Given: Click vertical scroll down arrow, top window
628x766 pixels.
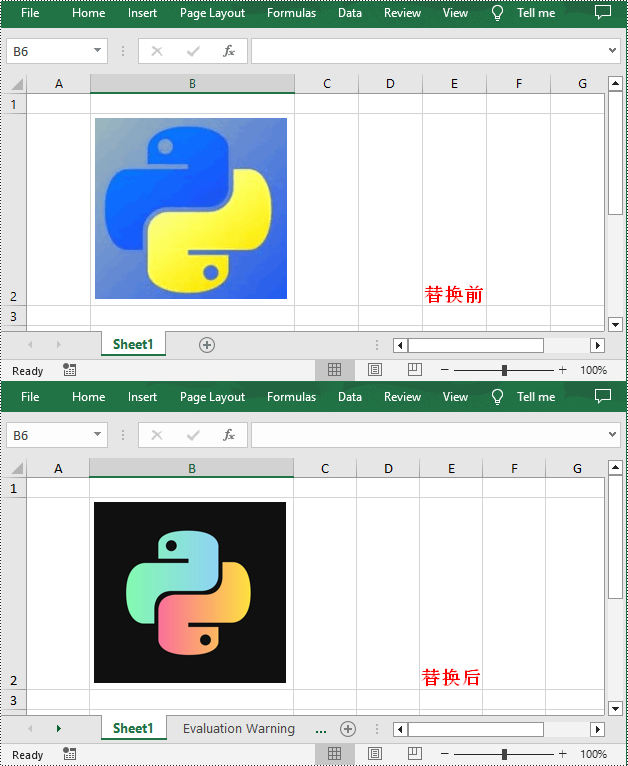Looking at the screenshot, I should 615,324.
